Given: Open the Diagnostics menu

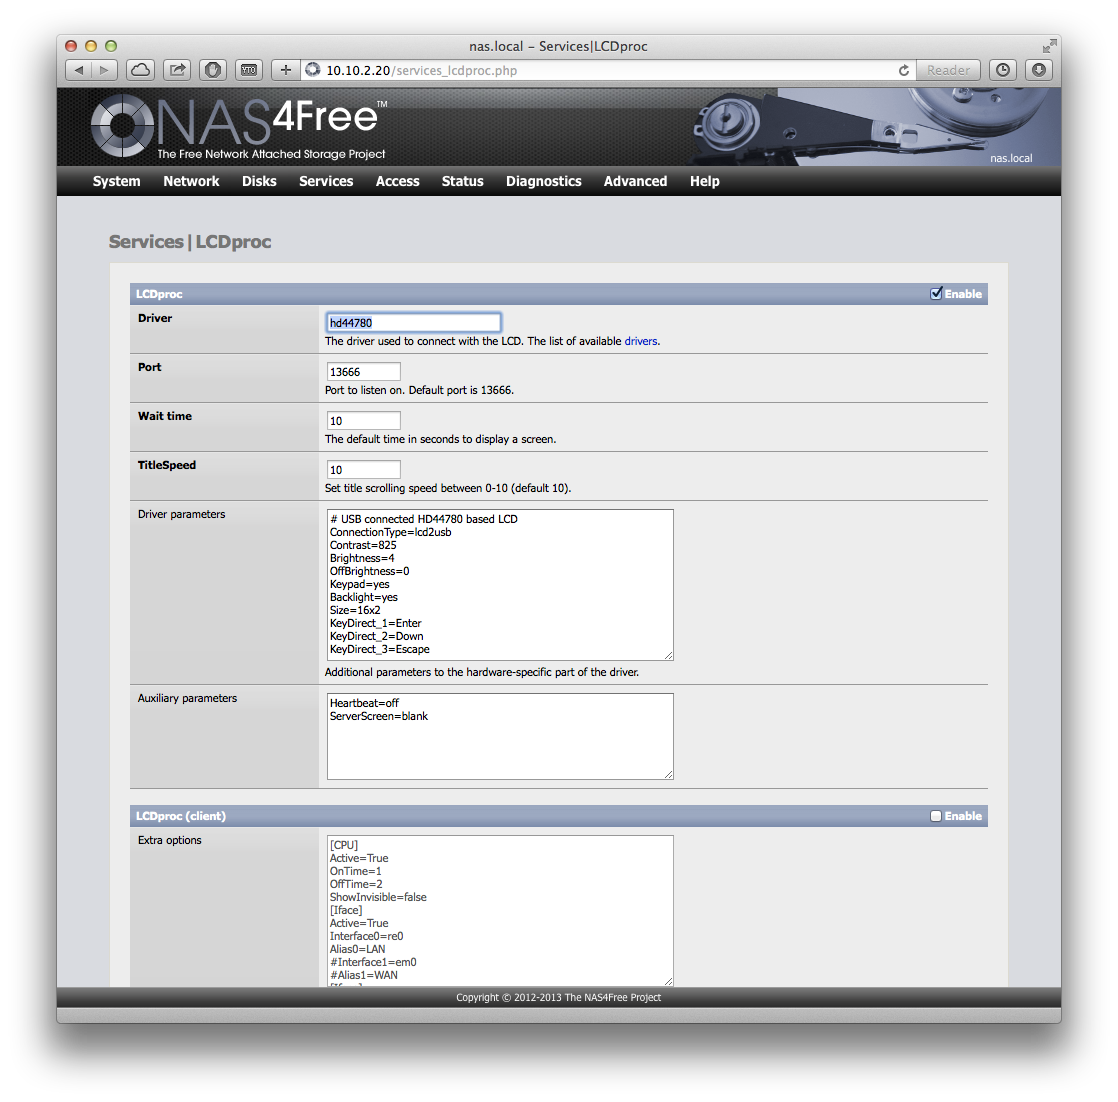Looking at the screenshot, I should click(x=543, y=181).
